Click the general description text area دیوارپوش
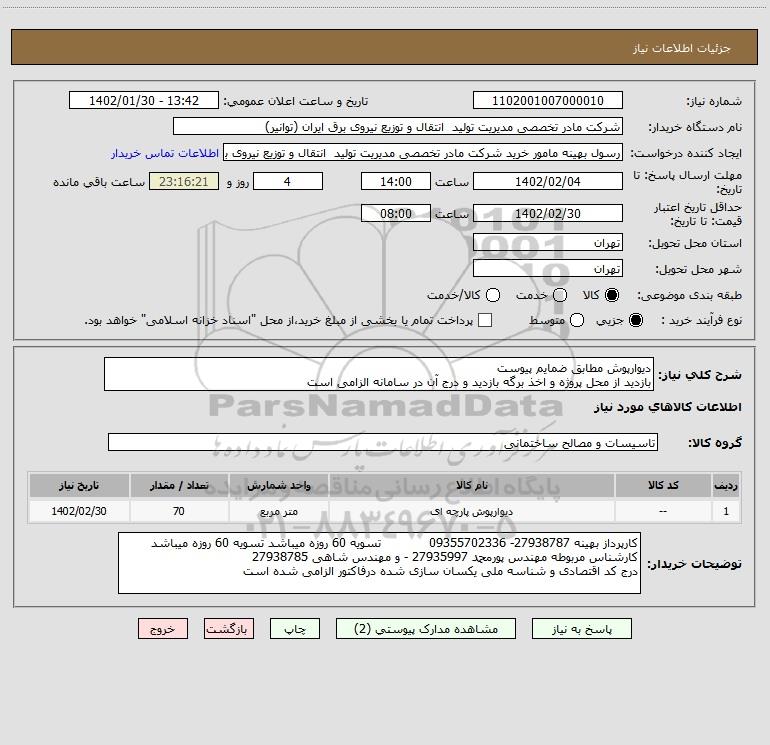The width and height of the screenshot is (770, 745). click(x=379, y=375)
